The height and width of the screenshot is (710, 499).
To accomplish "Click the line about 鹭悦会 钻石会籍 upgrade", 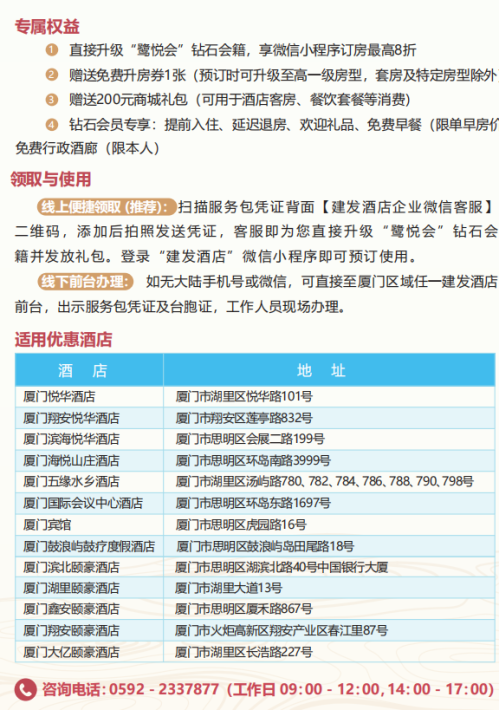I will click(242, 49).
